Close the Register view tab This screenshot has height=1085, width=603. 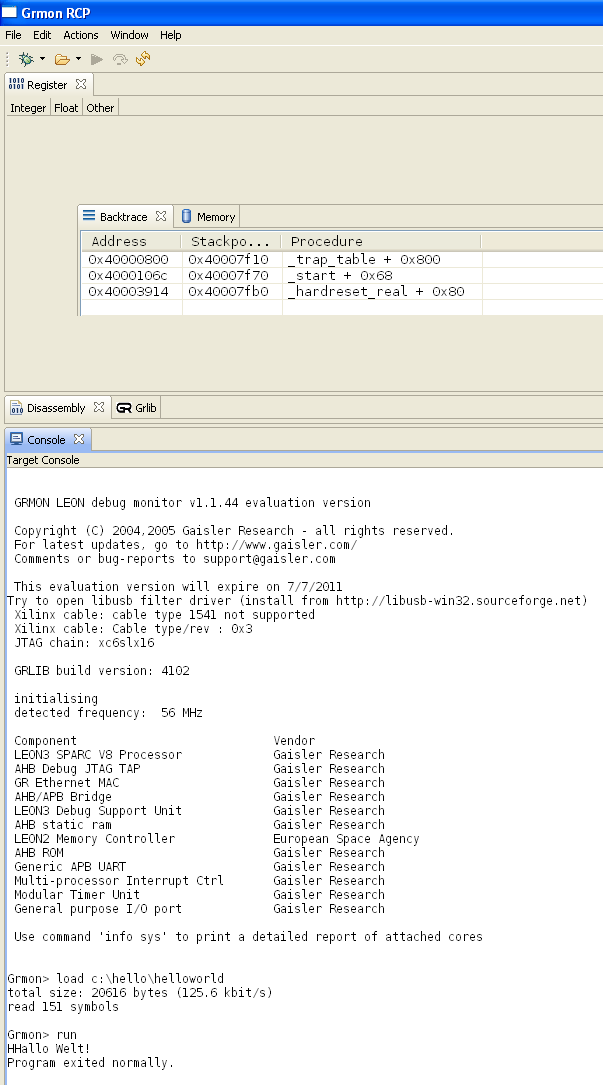tap(81, 84)
